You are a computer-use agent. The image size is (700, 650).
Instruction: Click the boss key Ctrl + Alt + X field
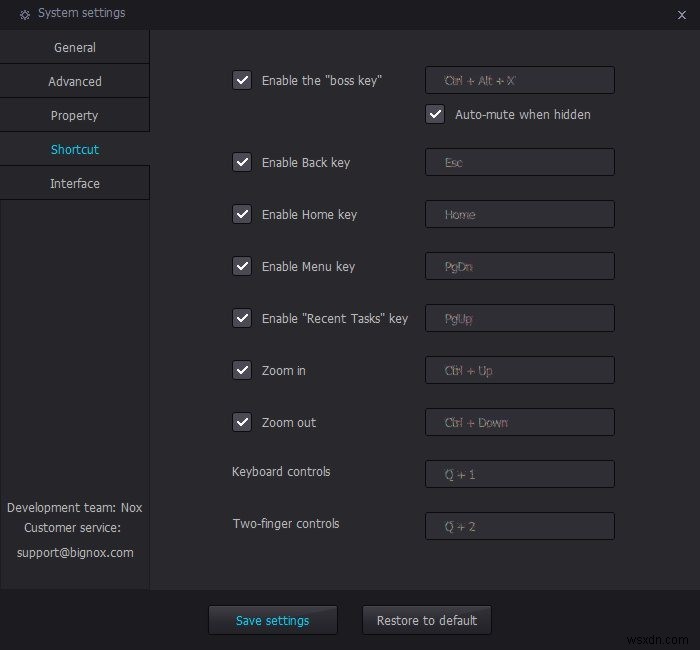click(520, 80)
